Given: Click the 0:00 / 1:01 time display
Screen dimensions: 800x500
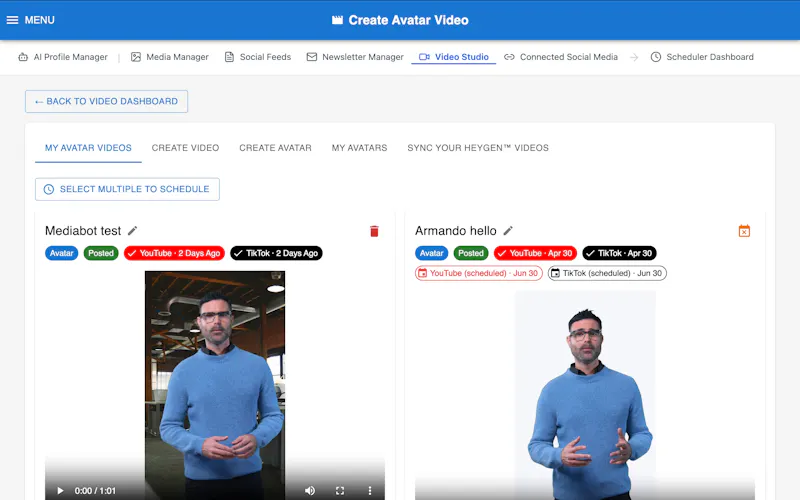Looking at the screenshot, I should click(95, 491).
